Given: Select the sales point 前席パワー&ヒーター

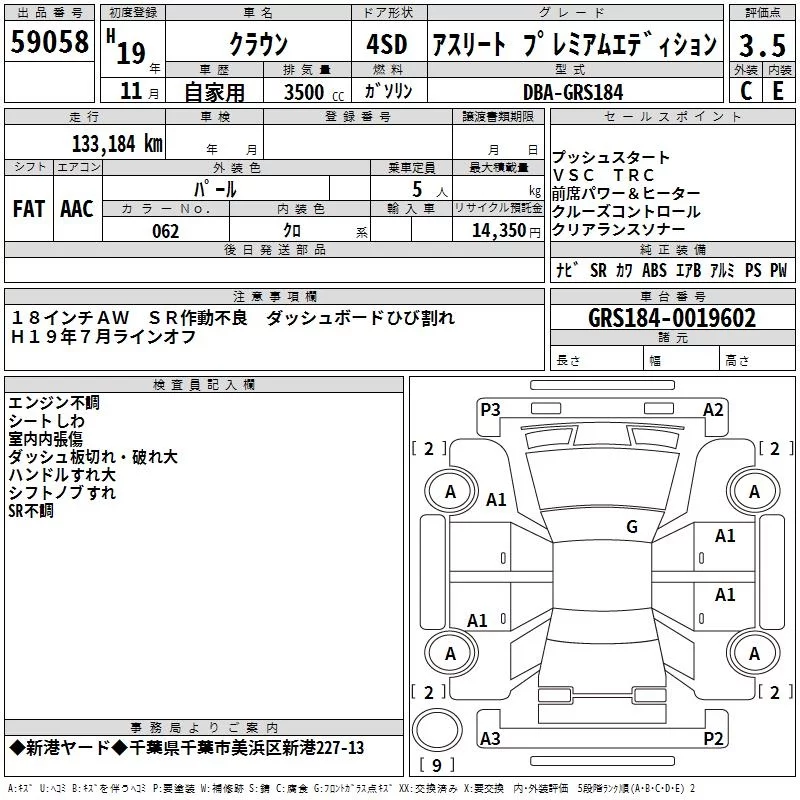Looking at the screenshot, I should tap(626, 193).
